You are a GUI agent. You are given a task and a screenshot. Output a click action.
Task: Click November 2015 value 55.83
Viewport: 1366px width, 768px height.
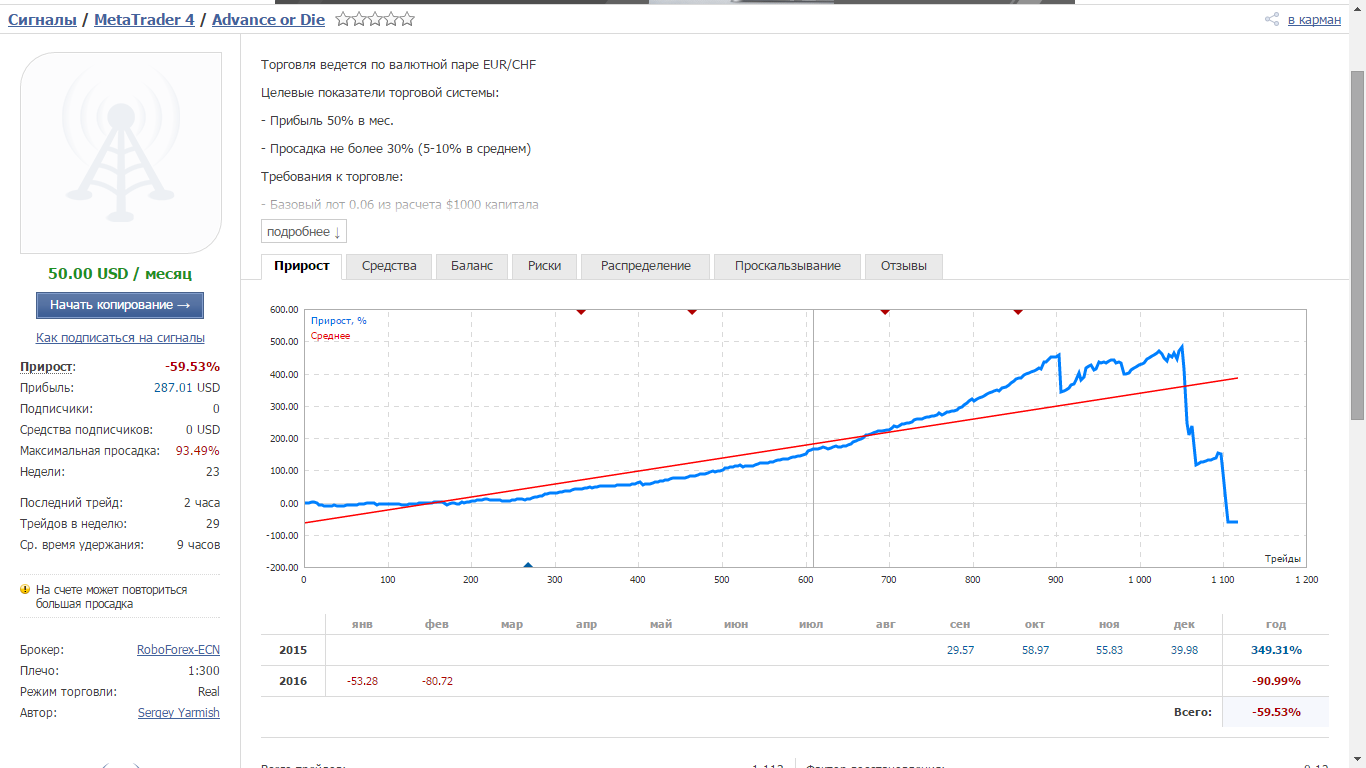coord(1110,650)
